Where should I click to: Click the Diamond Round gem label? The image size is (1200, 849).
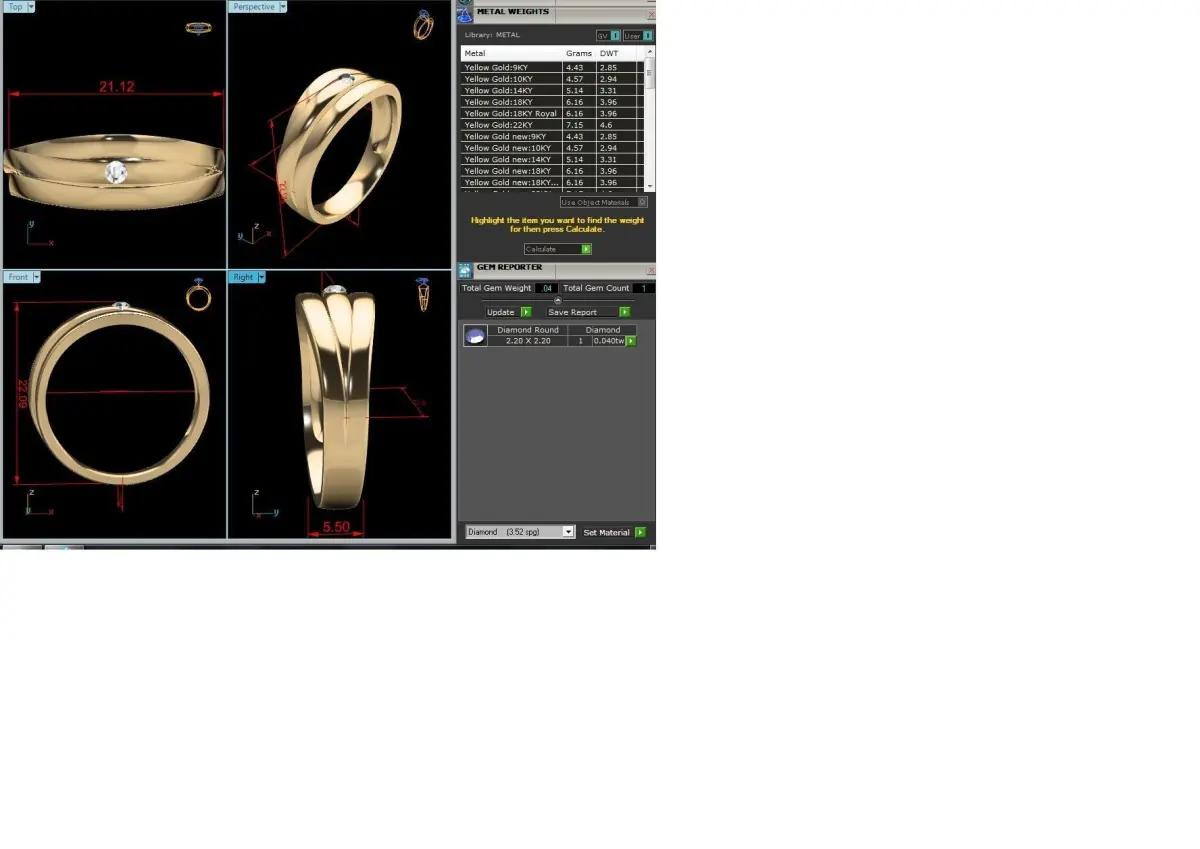528,330
